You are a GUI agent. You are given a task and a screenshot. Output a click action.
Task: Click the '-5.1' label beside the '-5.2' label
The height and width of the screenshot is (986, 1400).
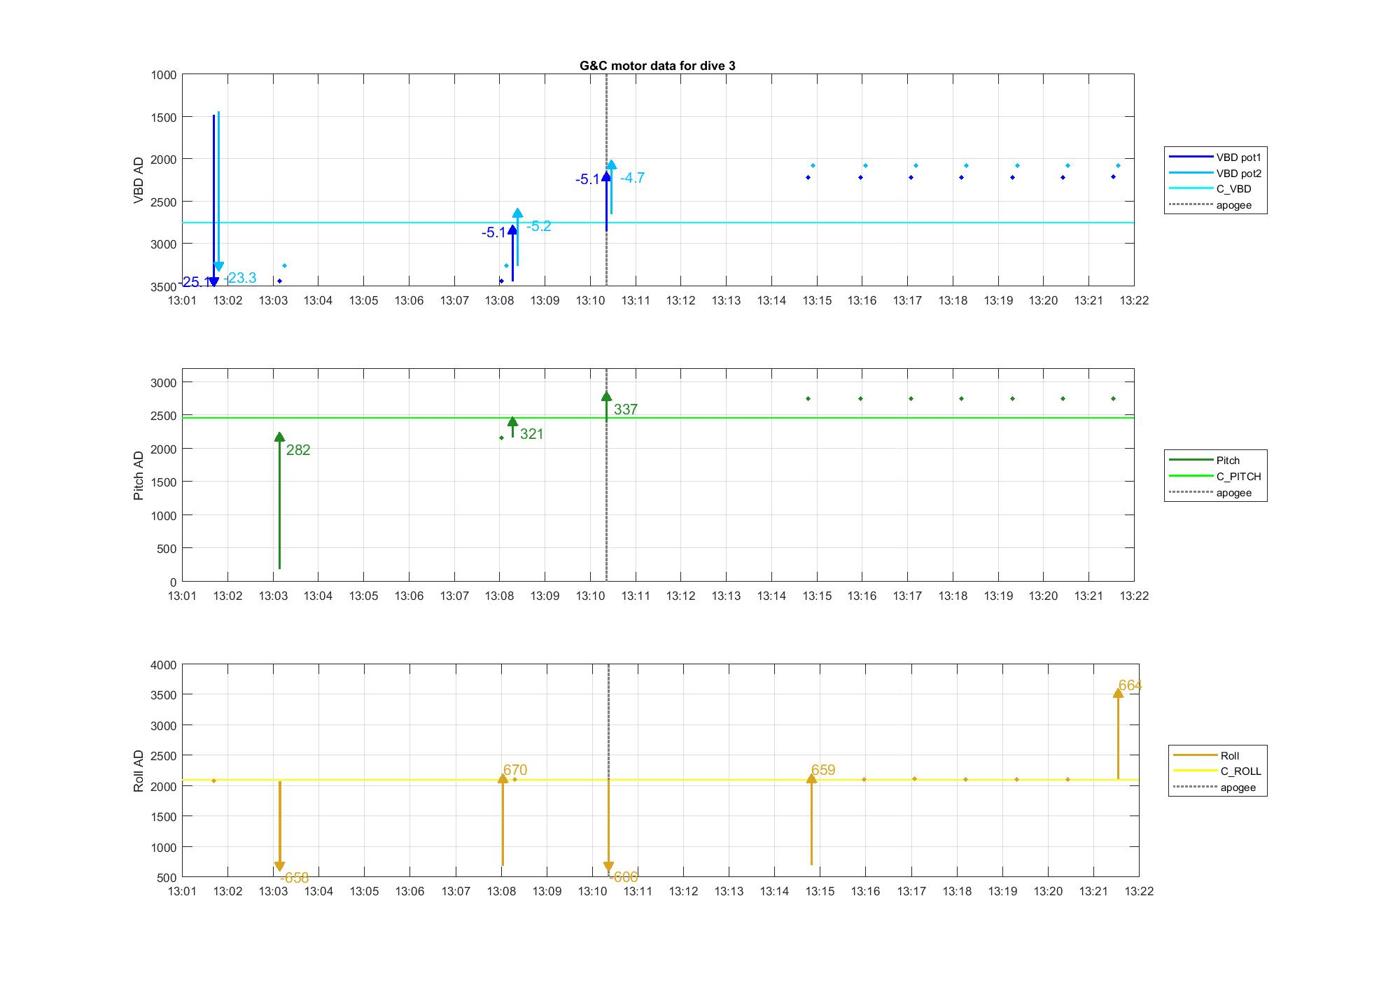(x=494, y=232)
